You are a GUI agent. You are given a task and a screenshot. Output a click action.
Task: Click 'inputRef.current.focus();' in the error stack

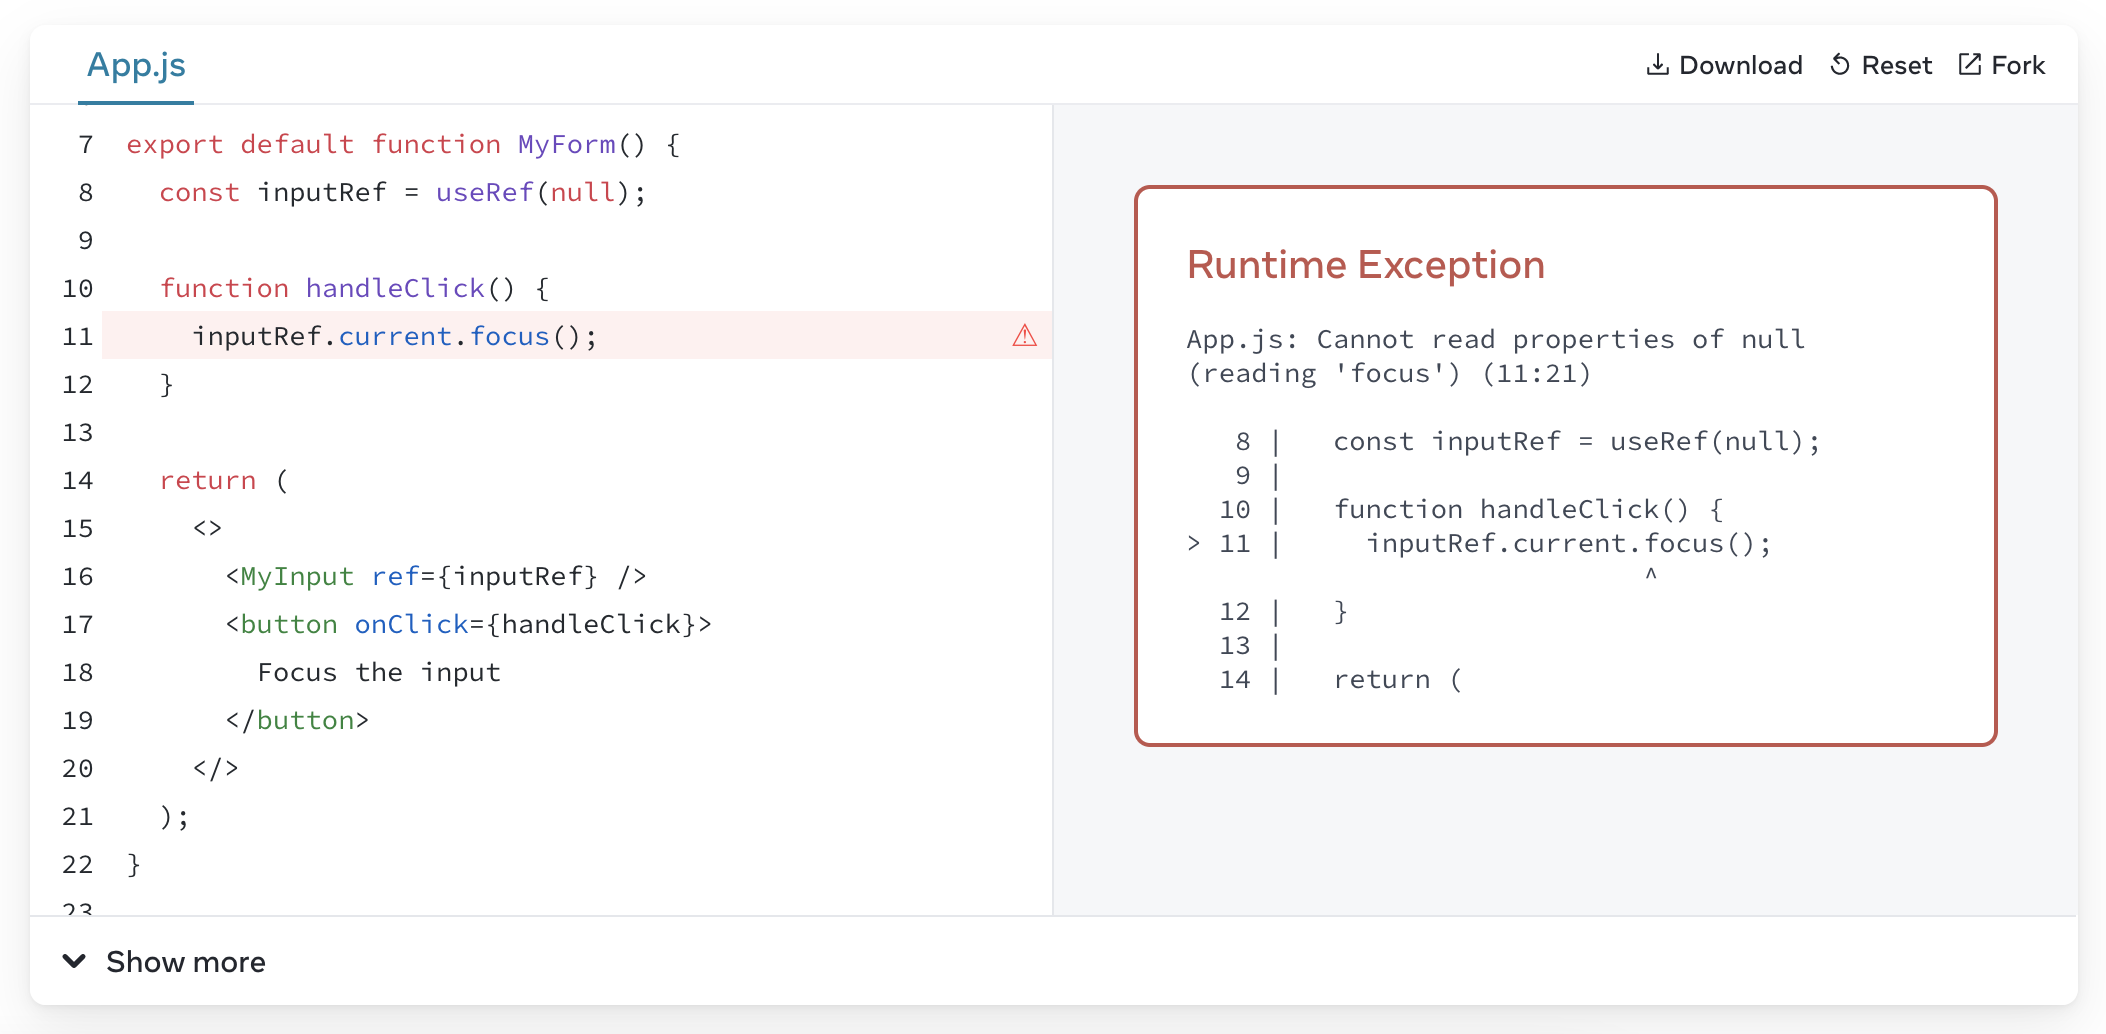[1569, 543]
